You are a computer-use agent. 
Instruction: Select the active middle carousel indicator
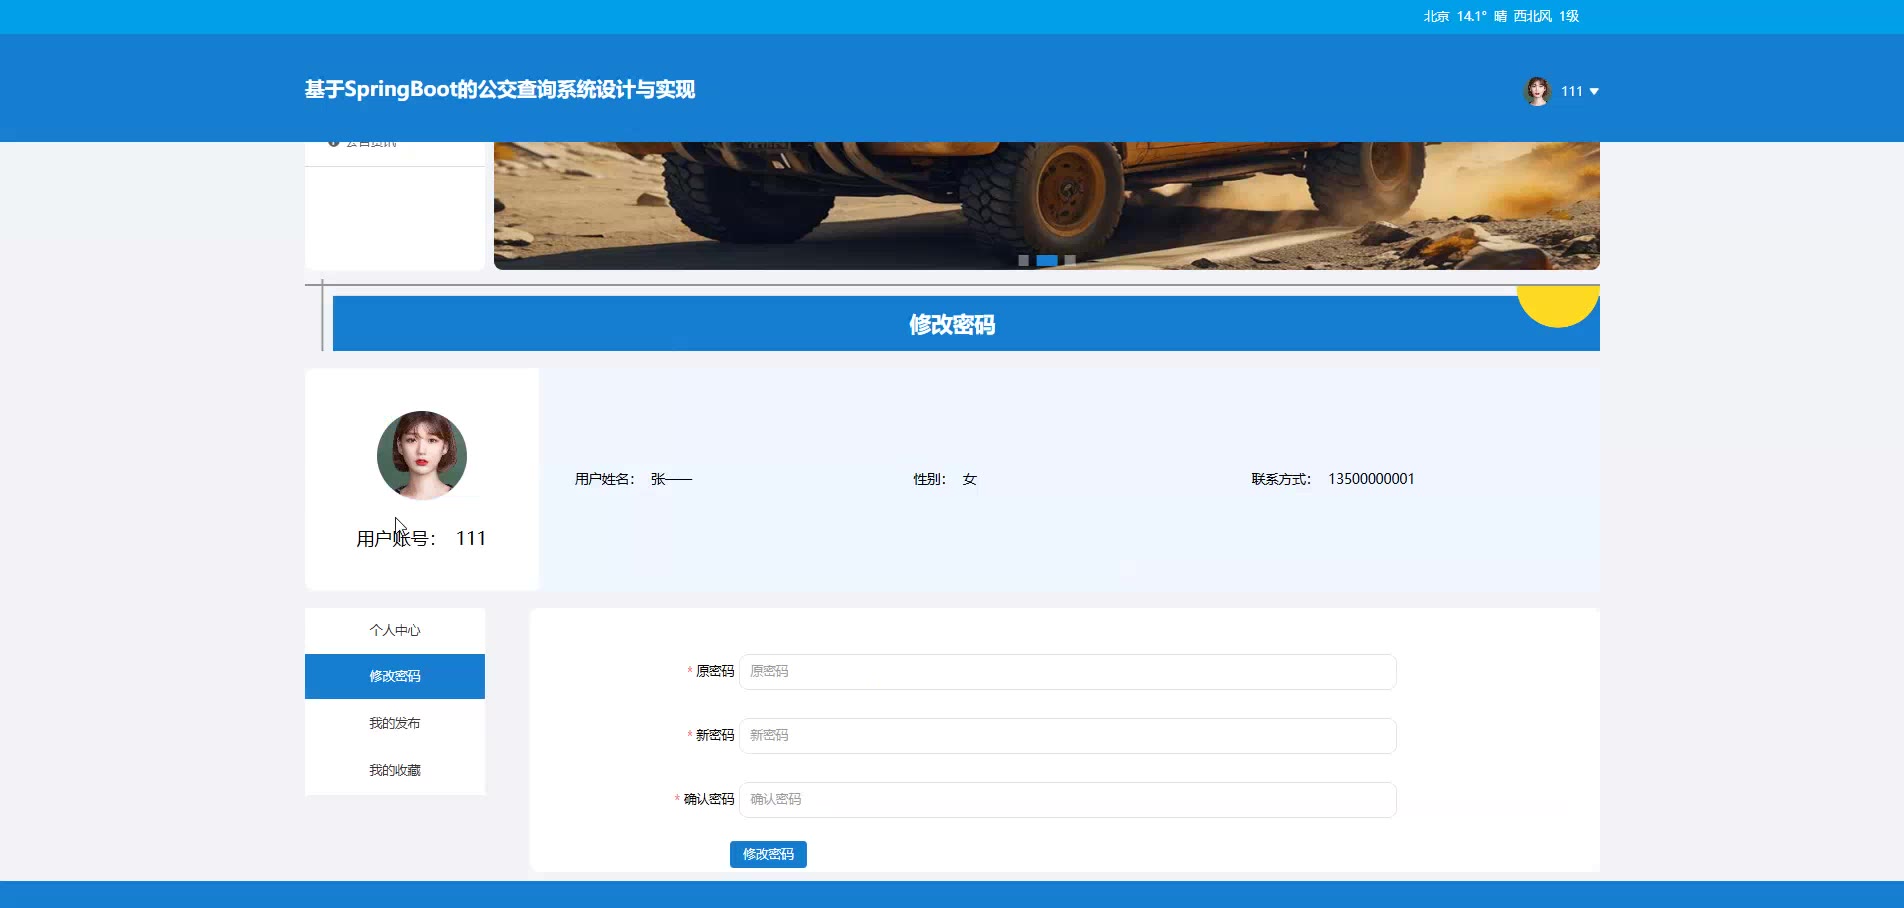[x=1047, y=260]
